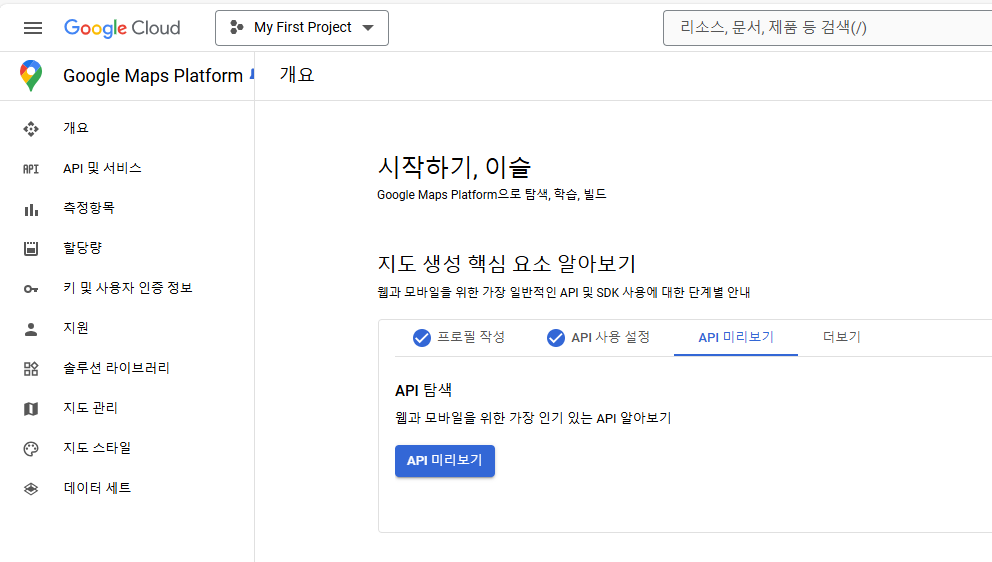The image size is (992, 562).
Task: Click the 시작하기, 이슬 heading
Action: 454,167
